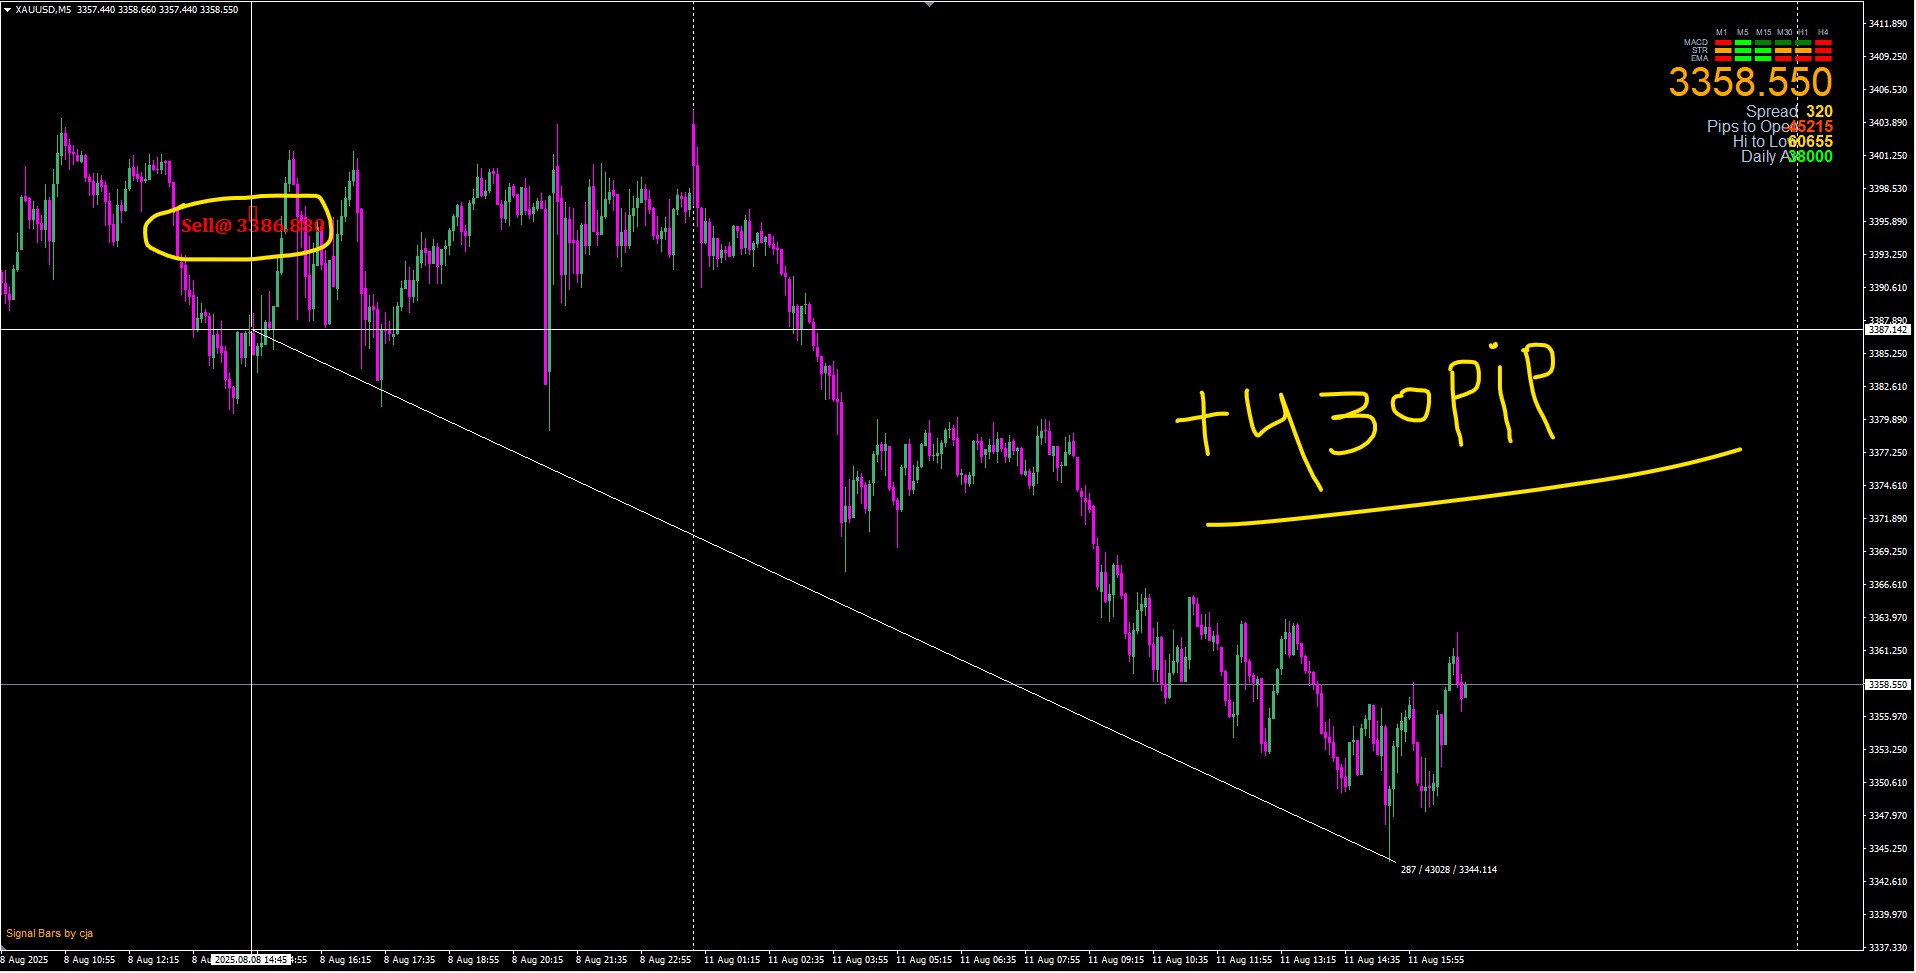This screenshot has width=1916, height=973.
Task: Click the 11 Aug 01:15 time axis label
Action: (731, 960)
